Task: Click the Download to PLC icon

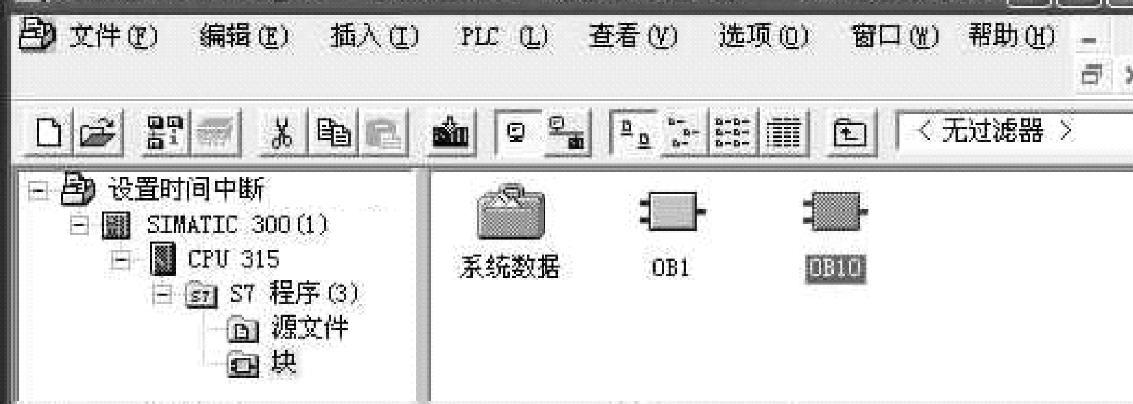Action: 450,133
